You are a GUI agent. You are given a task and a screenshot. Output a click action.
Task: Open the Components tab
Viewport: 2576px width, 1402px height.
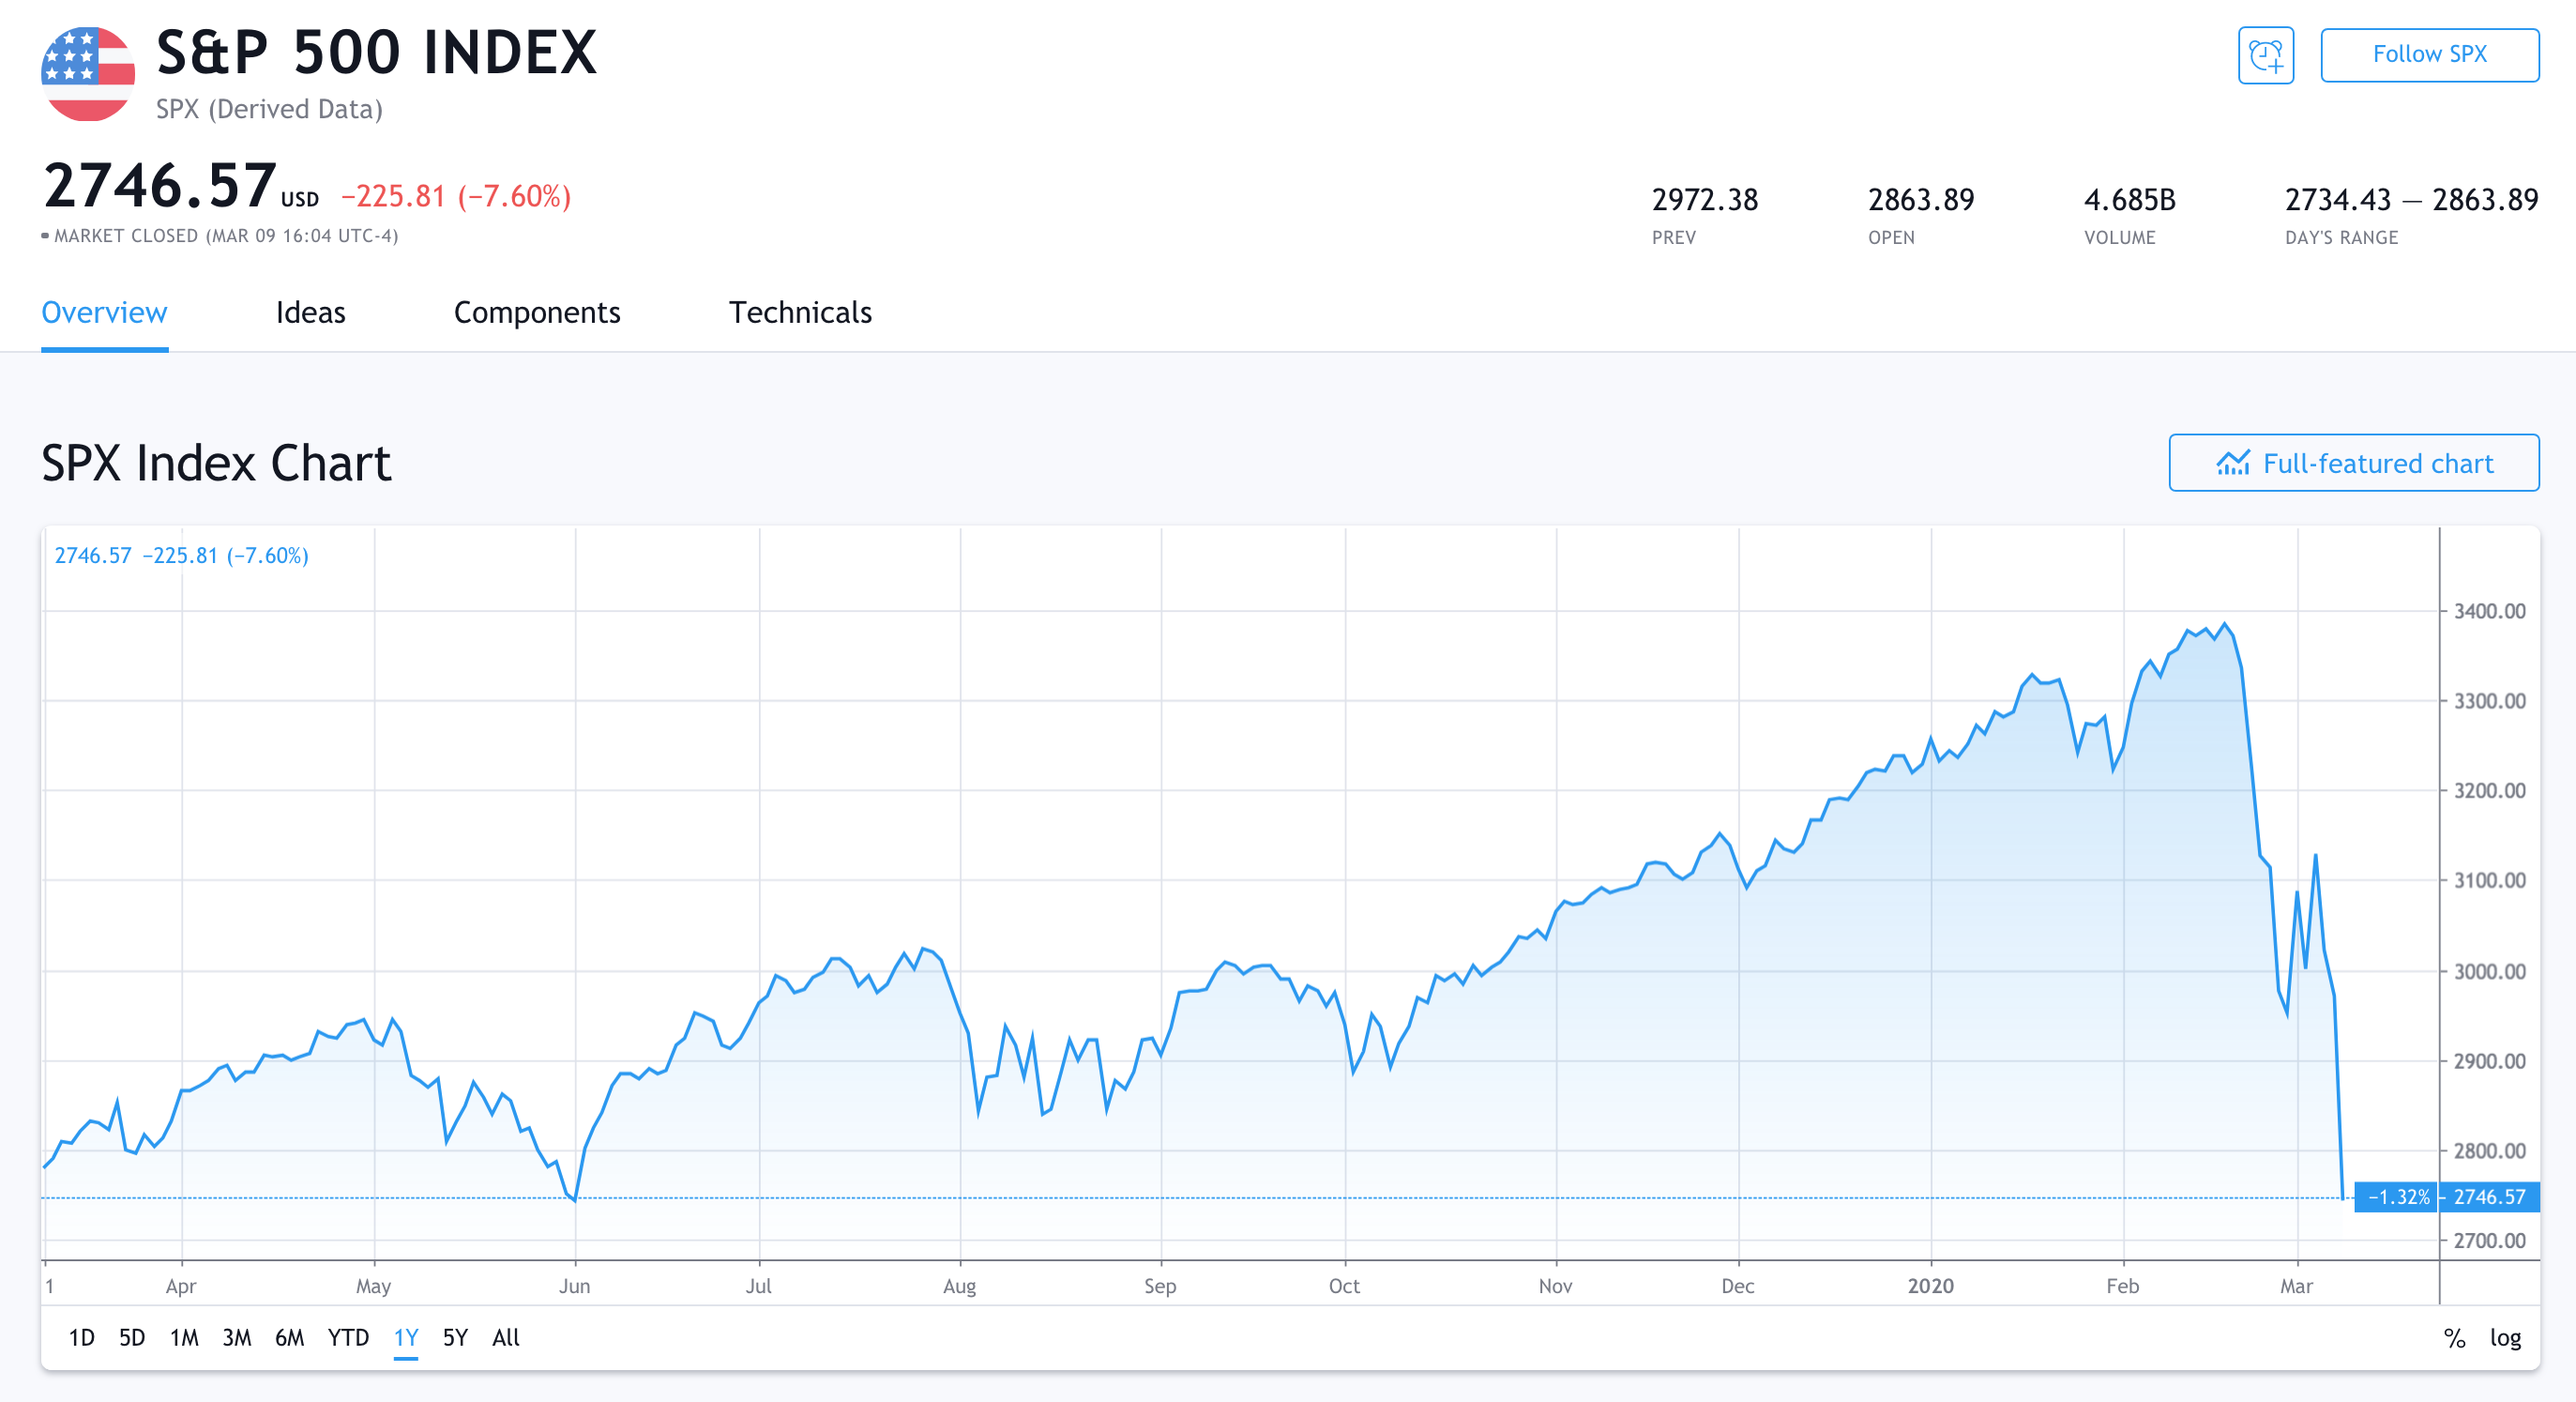coord(537,313)
